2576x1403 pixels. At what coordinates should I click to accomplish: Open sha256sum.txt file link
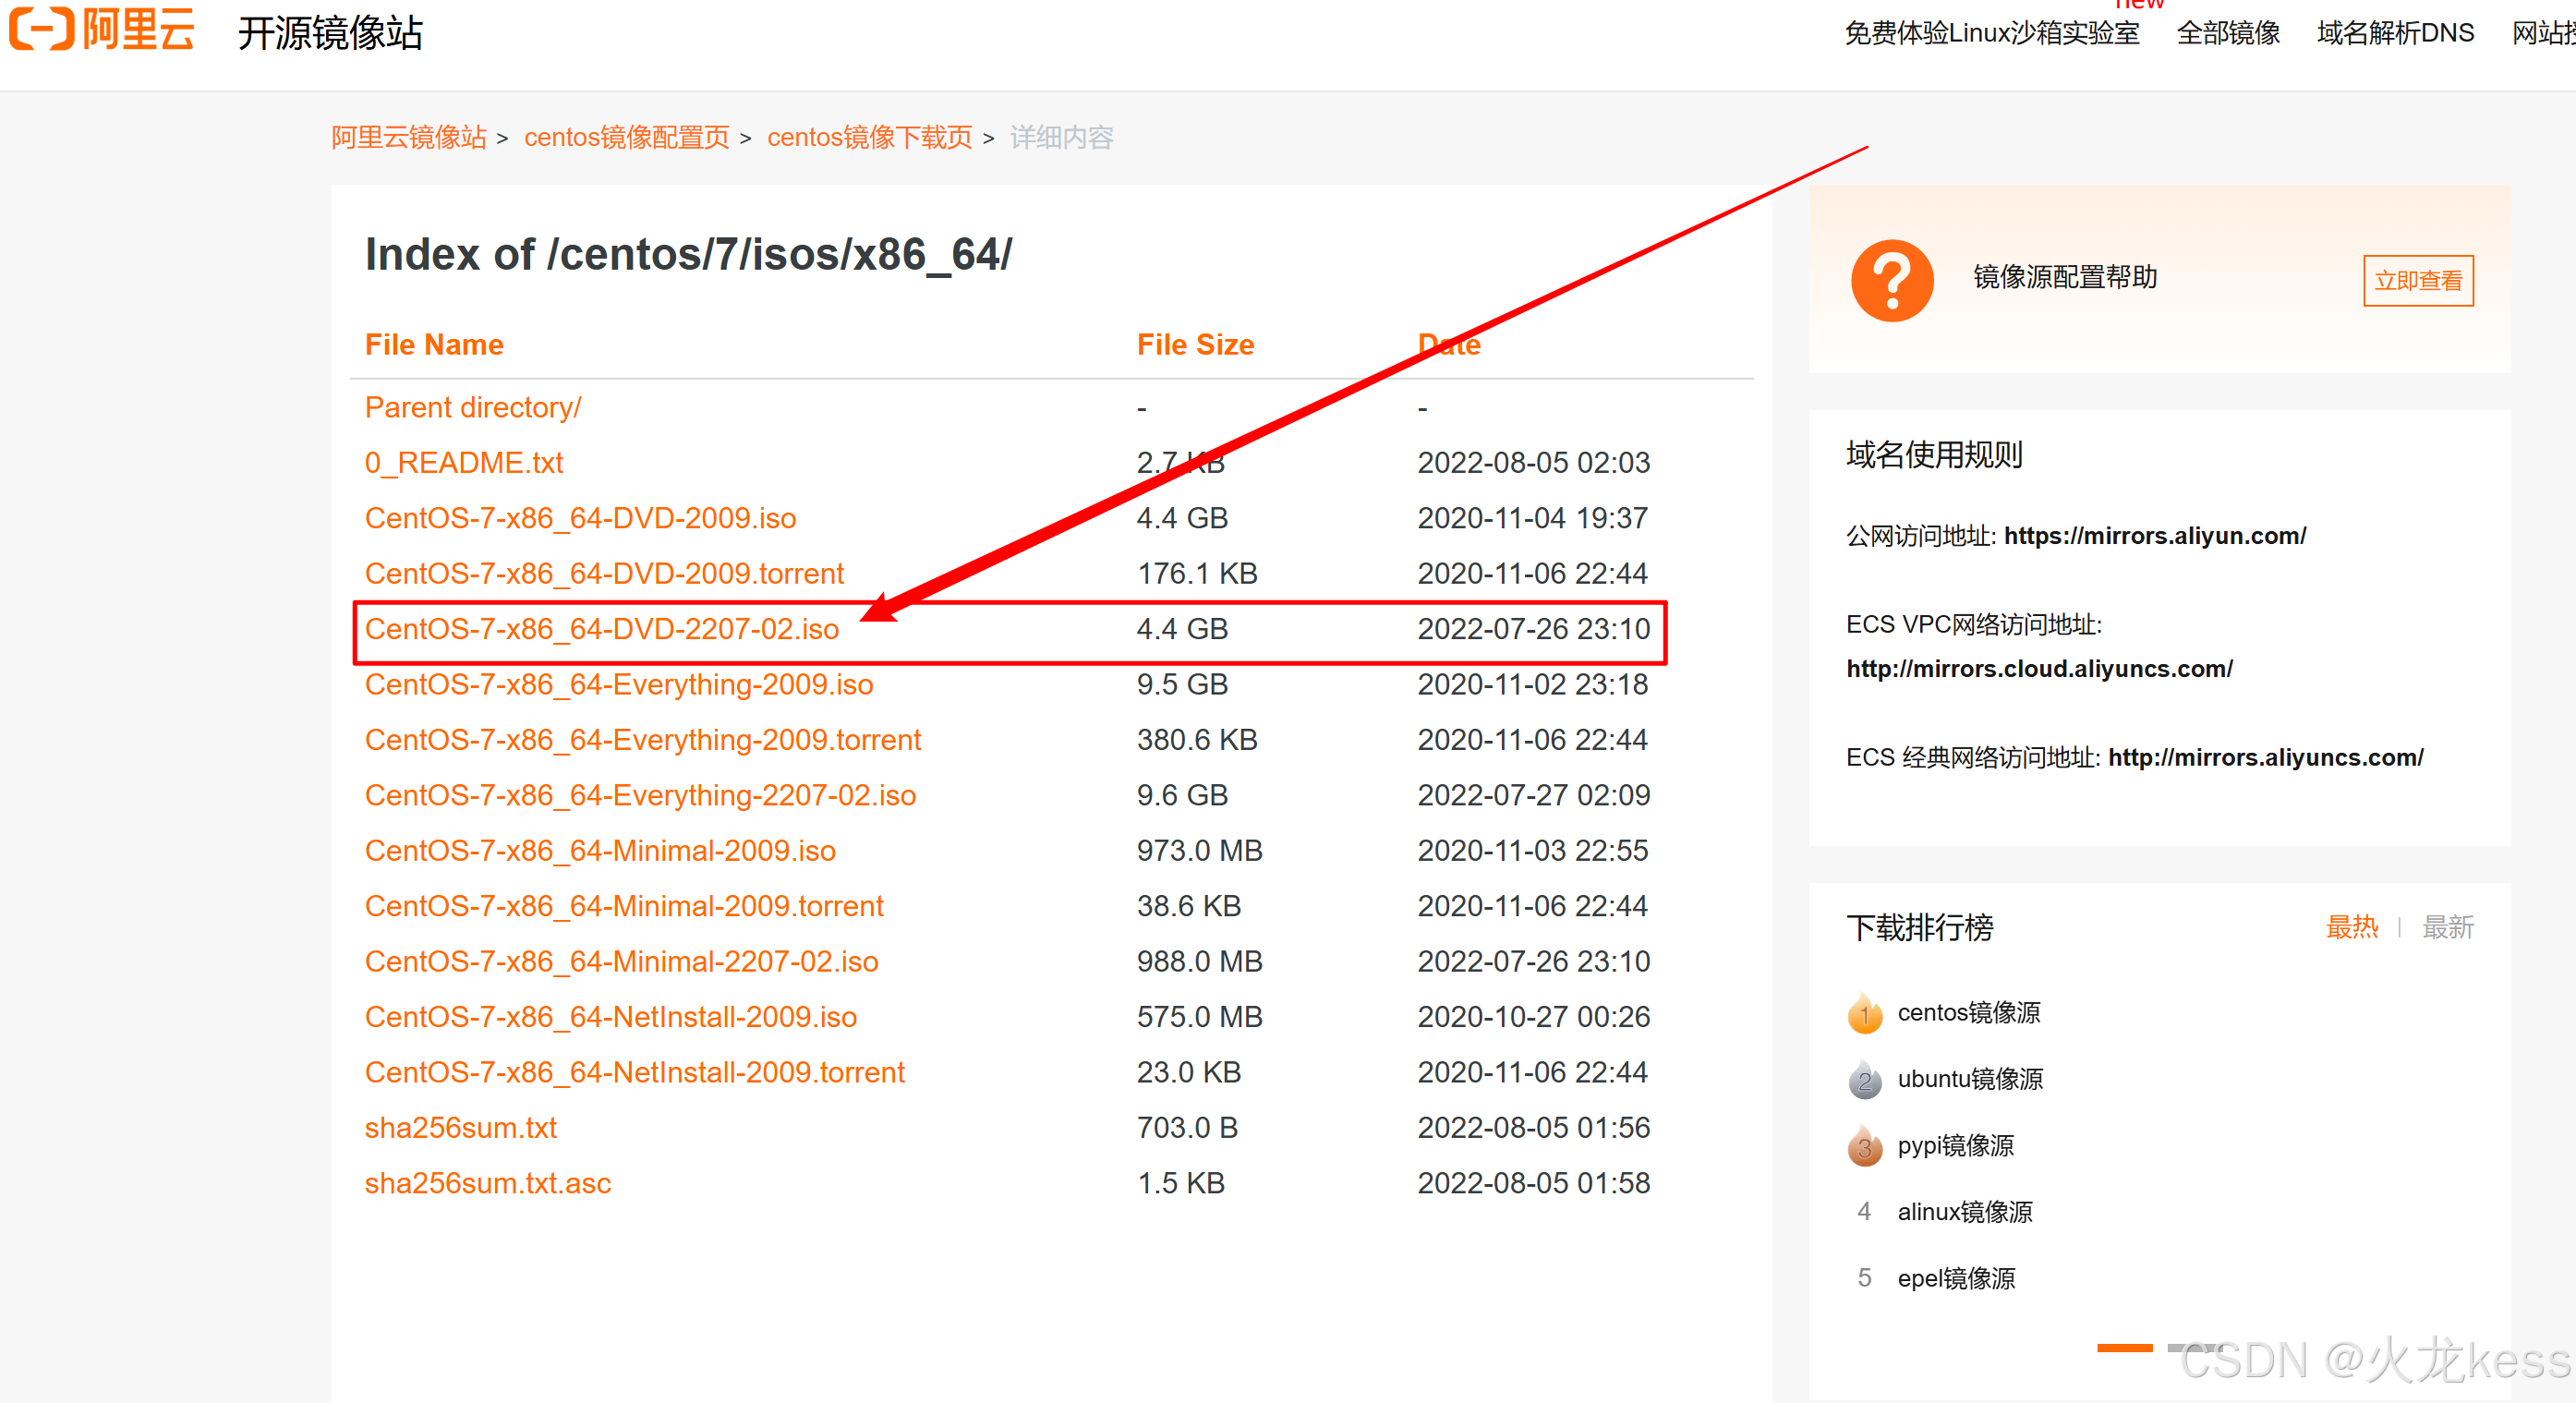tap(460, 1127)
